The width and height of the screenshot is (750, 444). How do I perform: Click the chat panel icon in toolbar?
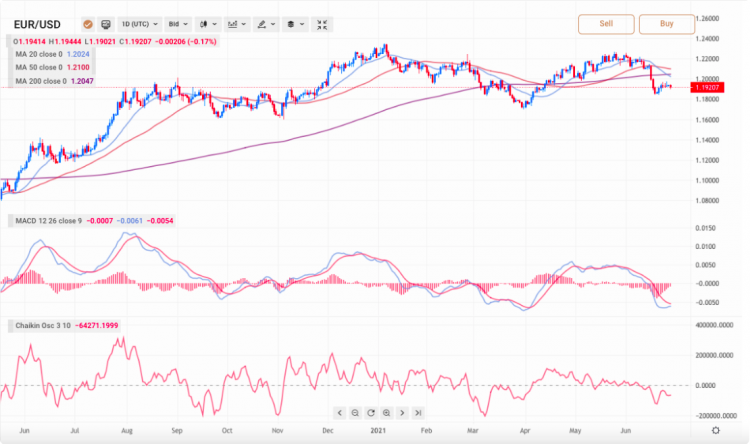[x=106, y=22]
